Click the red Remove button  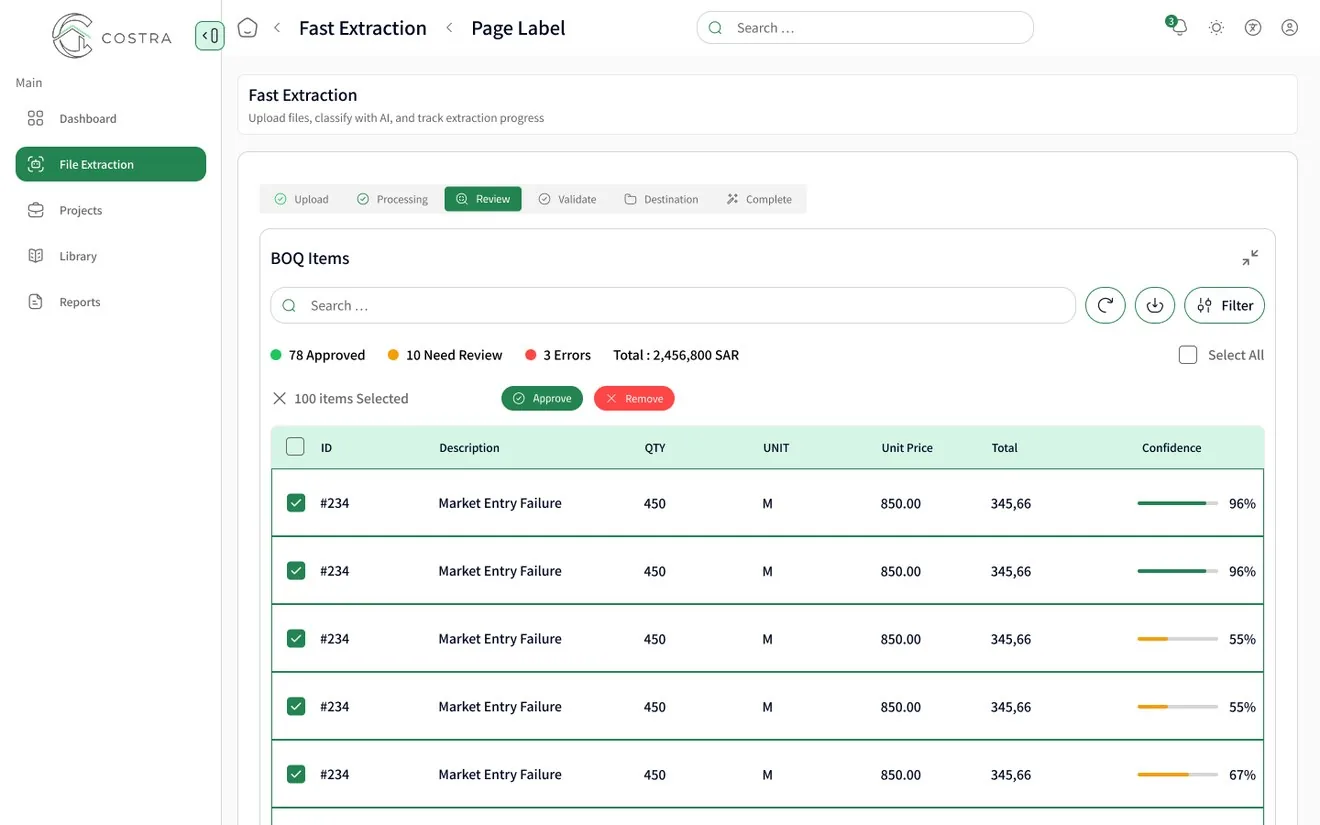tap(634, 398)
